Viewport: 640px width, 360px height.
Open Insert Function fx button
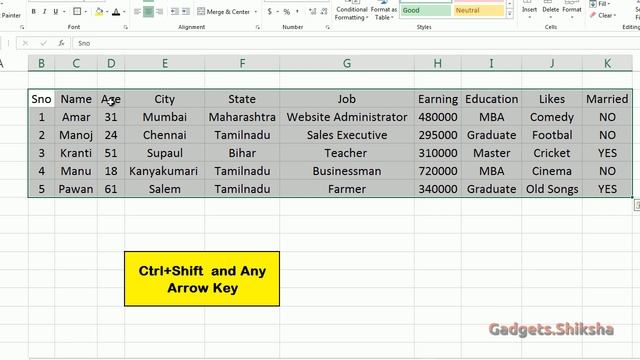pyautogui.click(x=61, y=43)
